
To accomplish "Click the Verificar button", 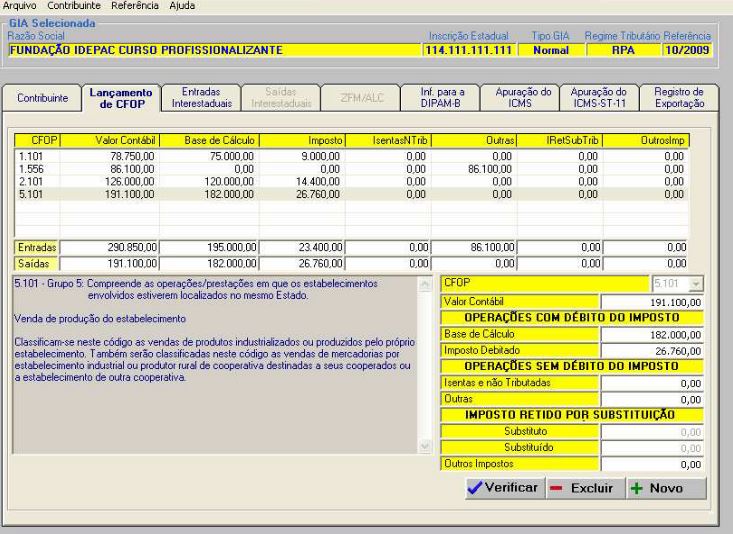I will 505,488.
